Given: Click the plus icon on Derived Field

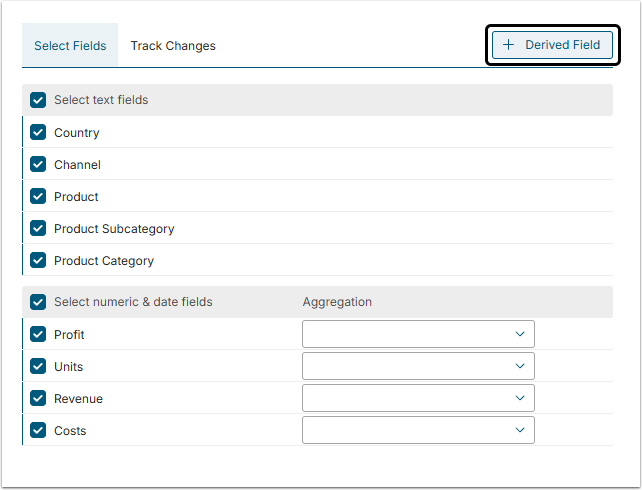Looking at the screenshot, I should coord(509,45).
